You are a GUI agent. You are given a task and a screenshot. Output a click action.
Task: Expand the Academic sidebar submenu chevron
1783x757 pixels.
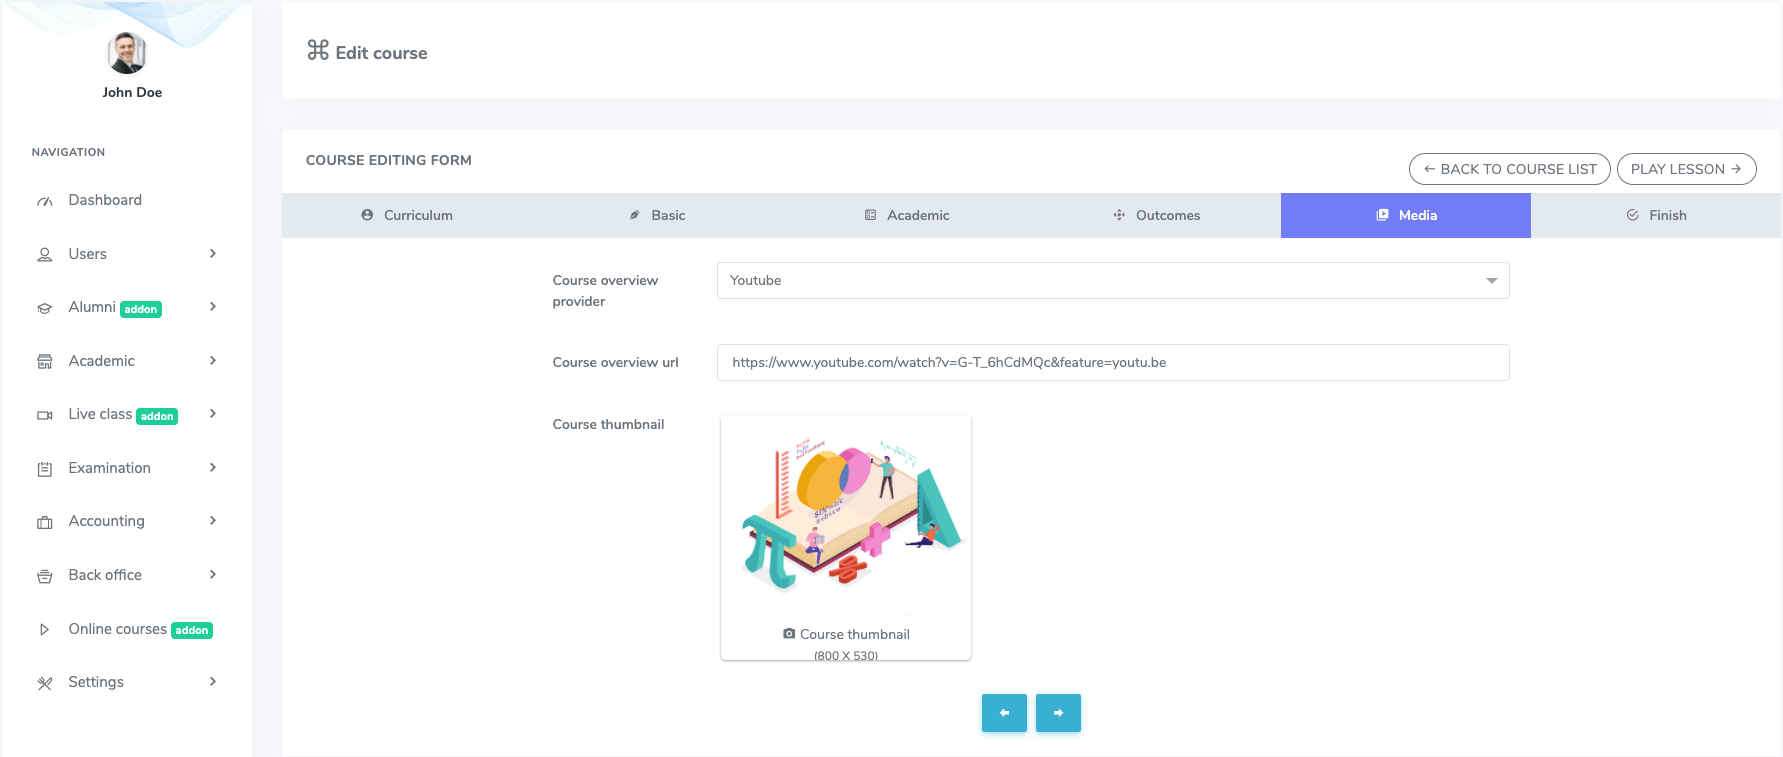(x=213, y=361)
